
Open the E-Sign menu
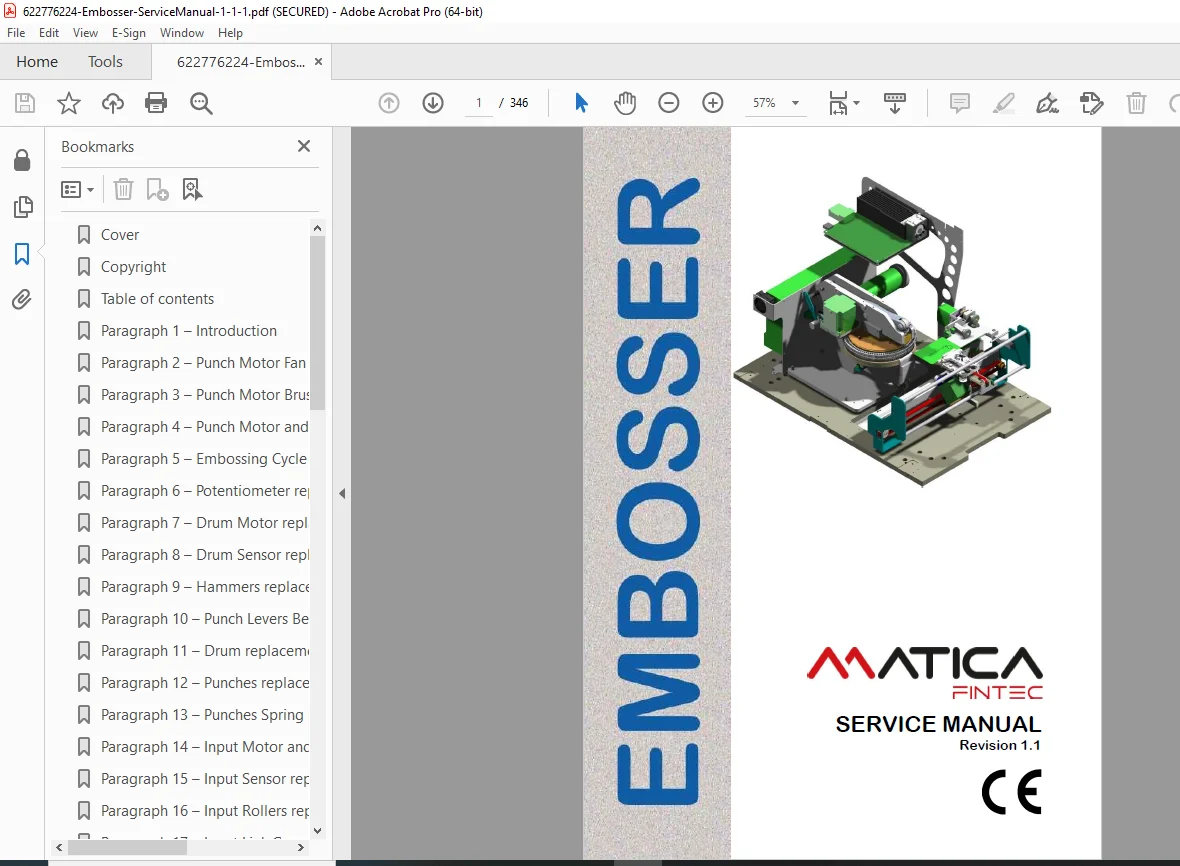point(129,32)
